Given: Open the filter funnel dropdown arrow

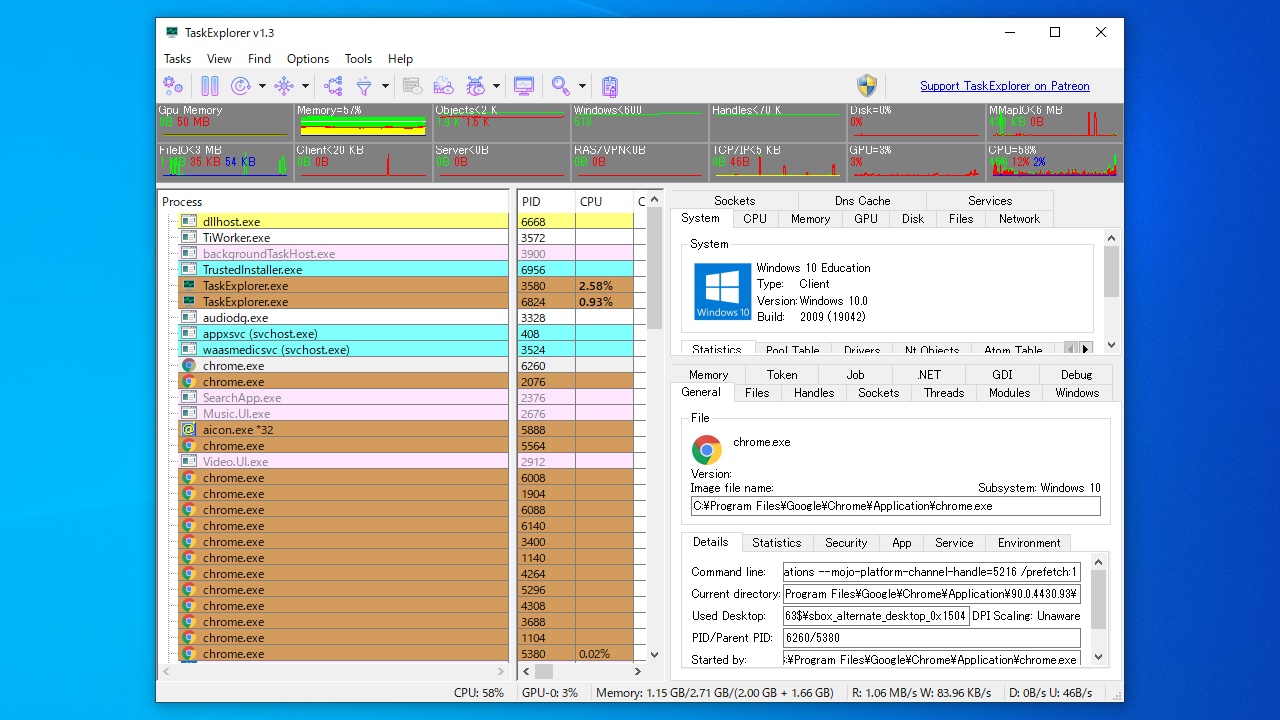Looking at the screenshot, I should (x=385, y=86).
